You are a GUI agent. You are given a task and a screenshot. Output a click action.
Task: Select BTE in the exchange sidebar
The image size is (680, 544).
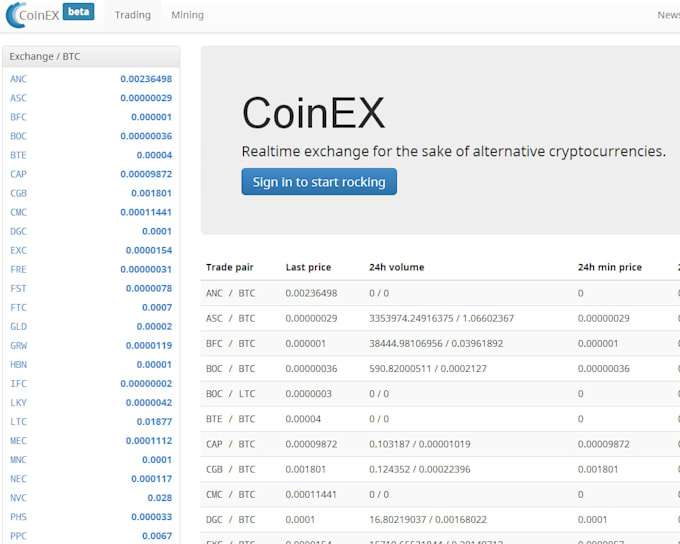(x=19, y=155)
